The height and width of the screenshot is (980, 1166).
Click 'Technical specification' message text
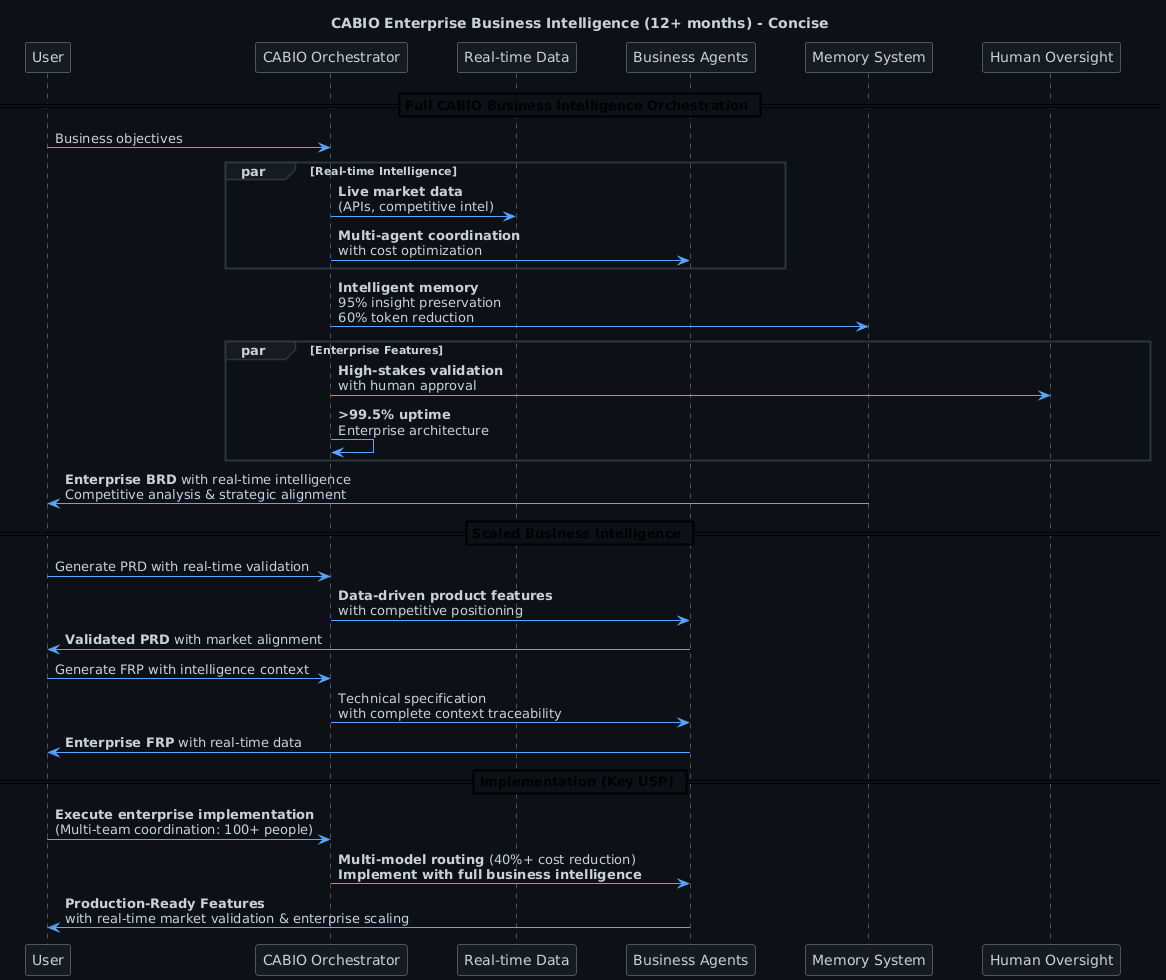pos(411,698)
